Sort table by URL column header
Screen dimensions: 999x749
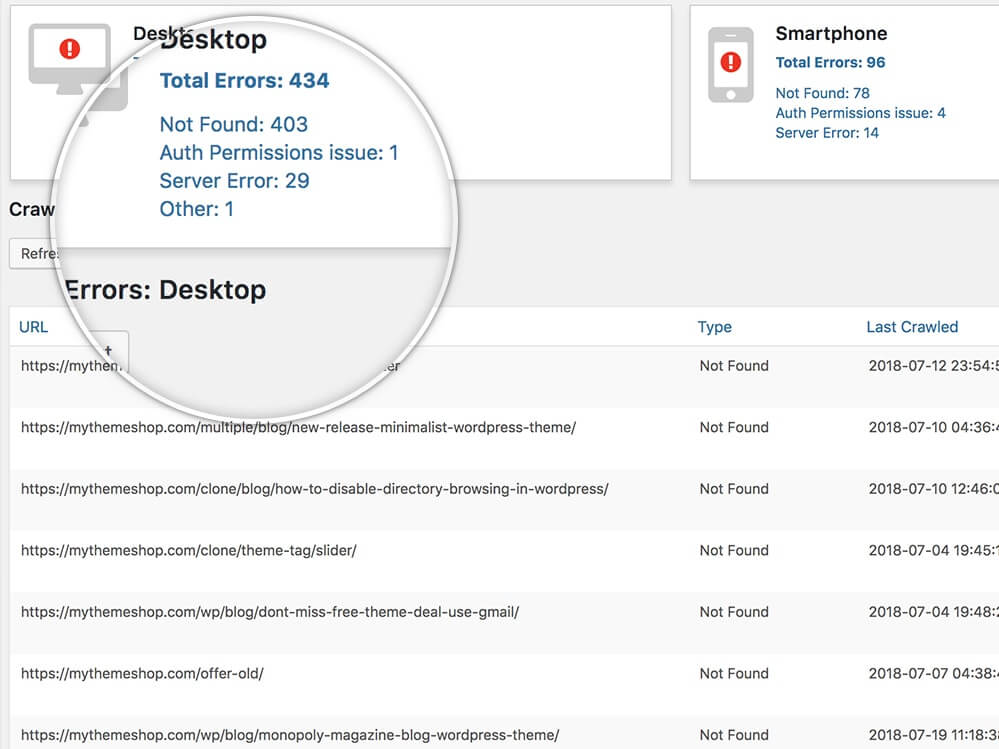pyautogui.click(x=33, y=327)
